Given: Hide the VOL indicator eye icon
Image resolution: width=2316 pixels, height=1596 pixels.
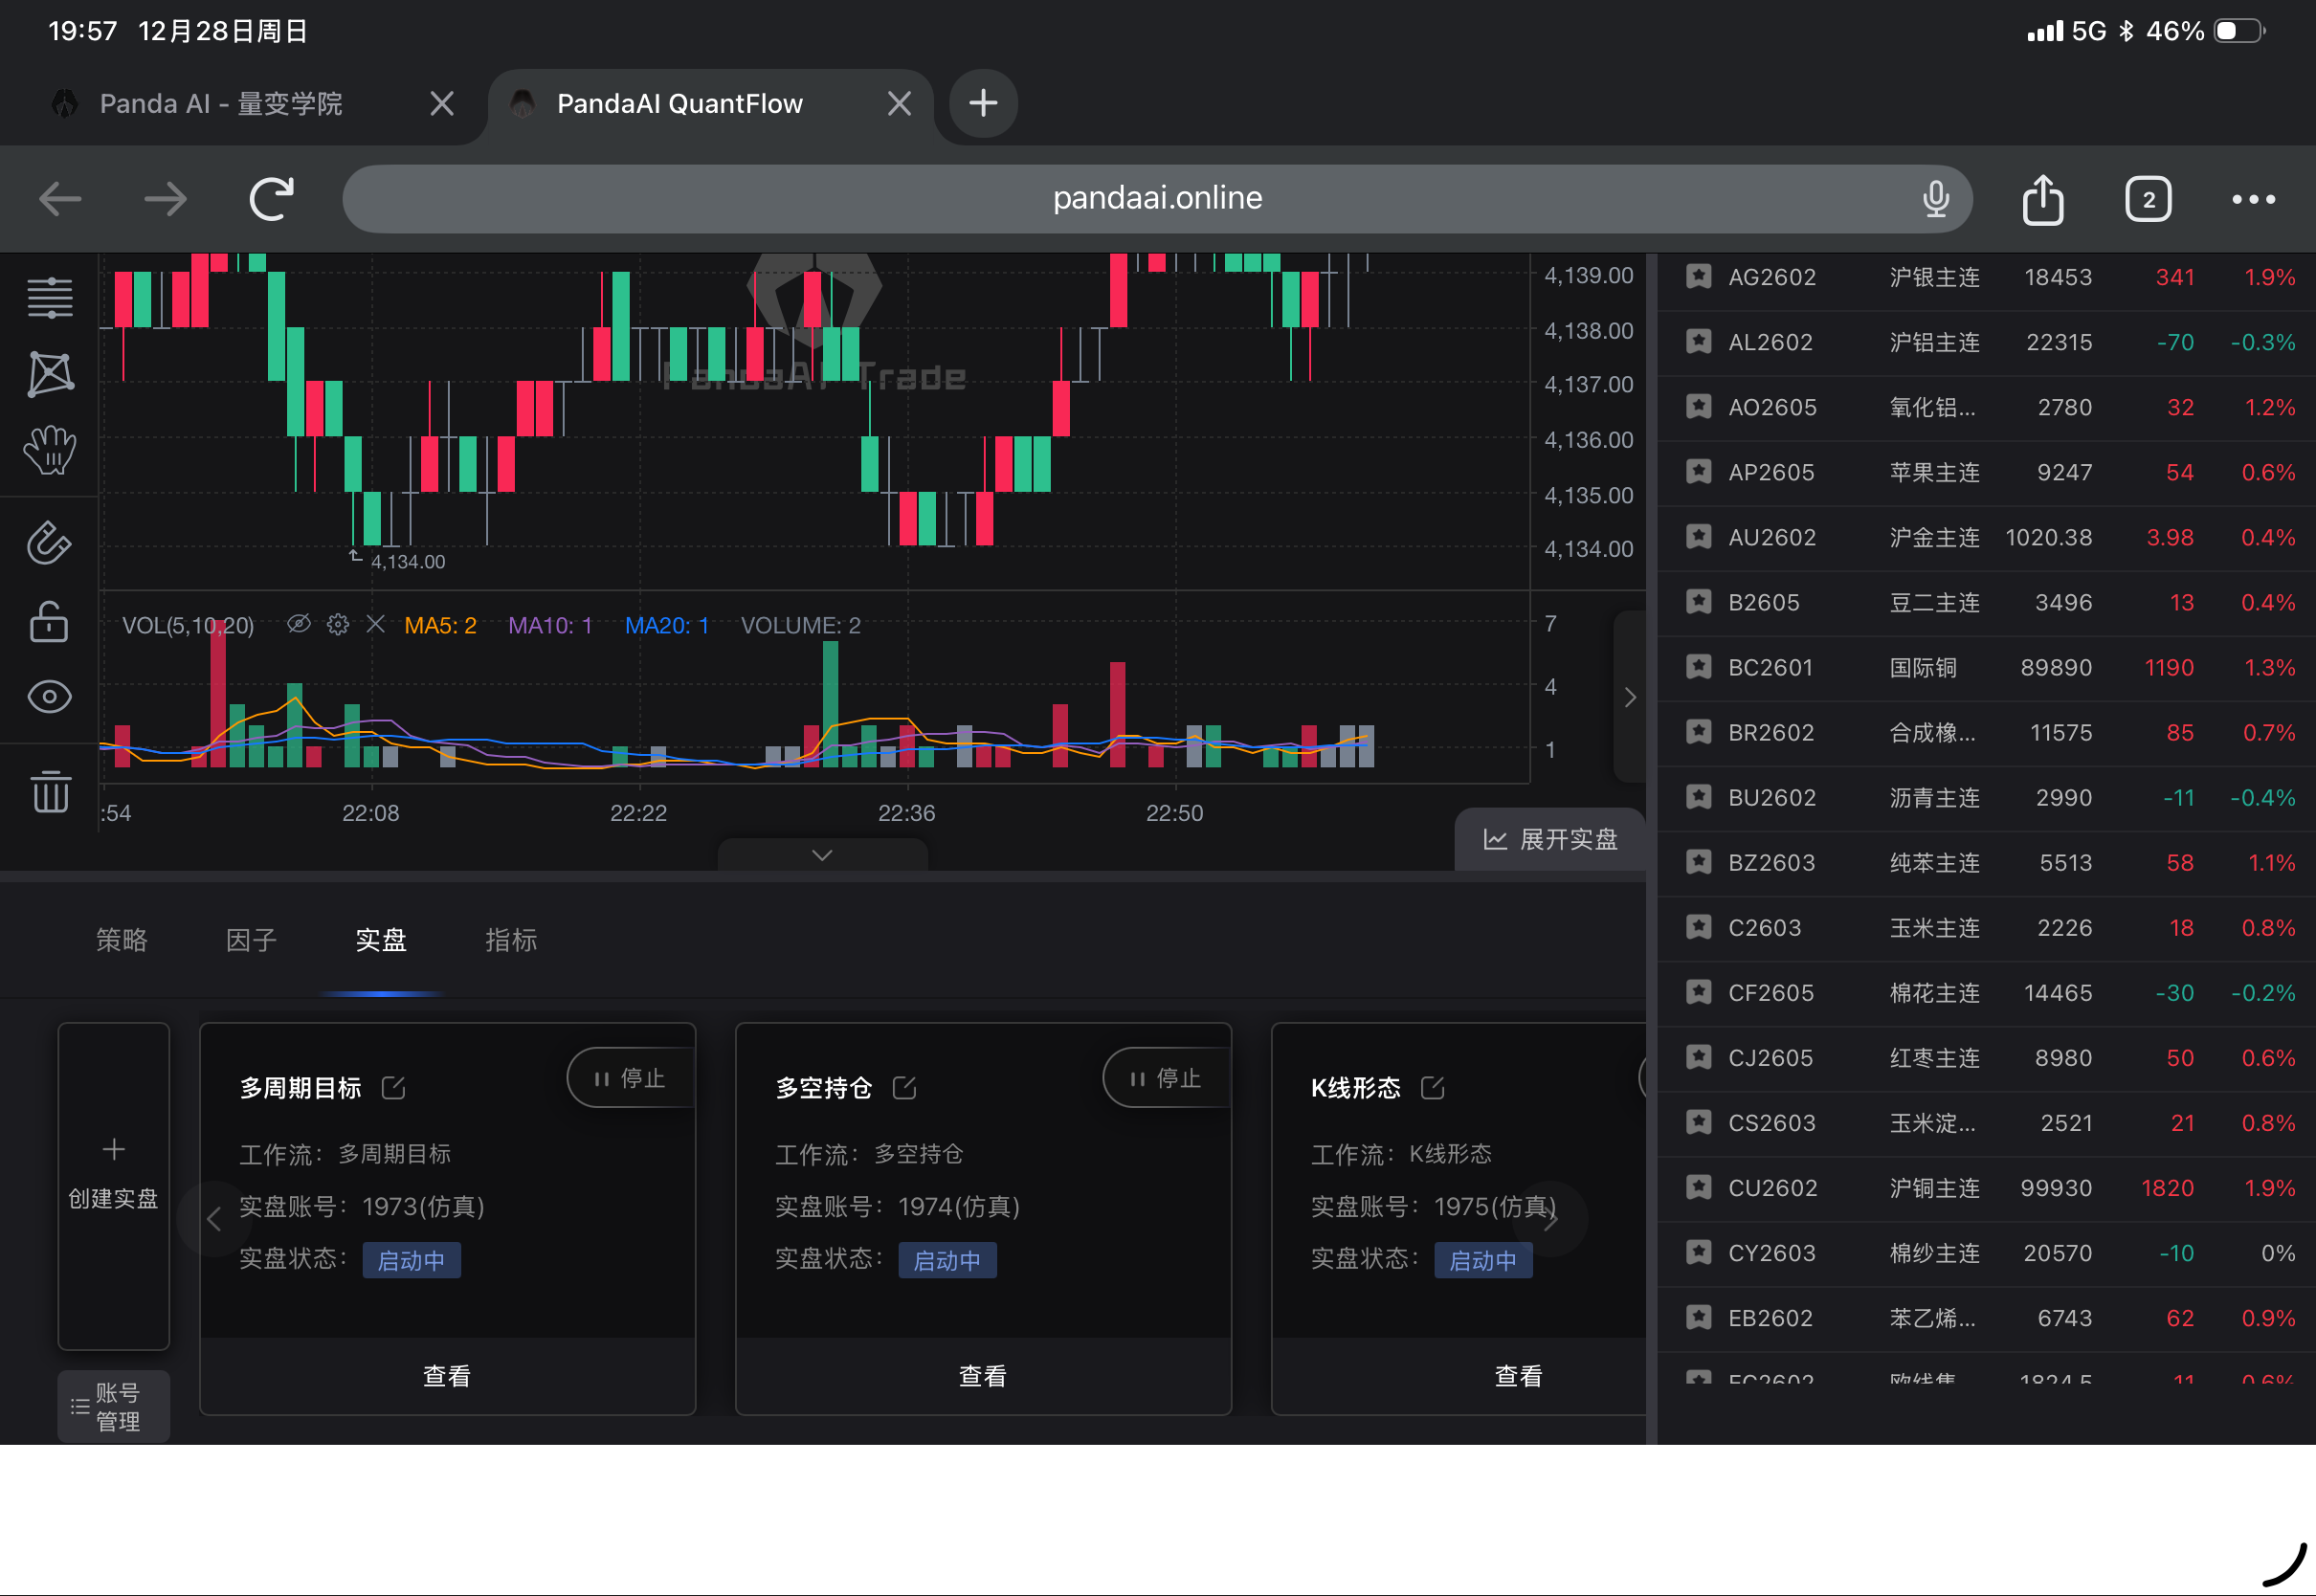Looking at the screenshot, I should tap(298, 624).
